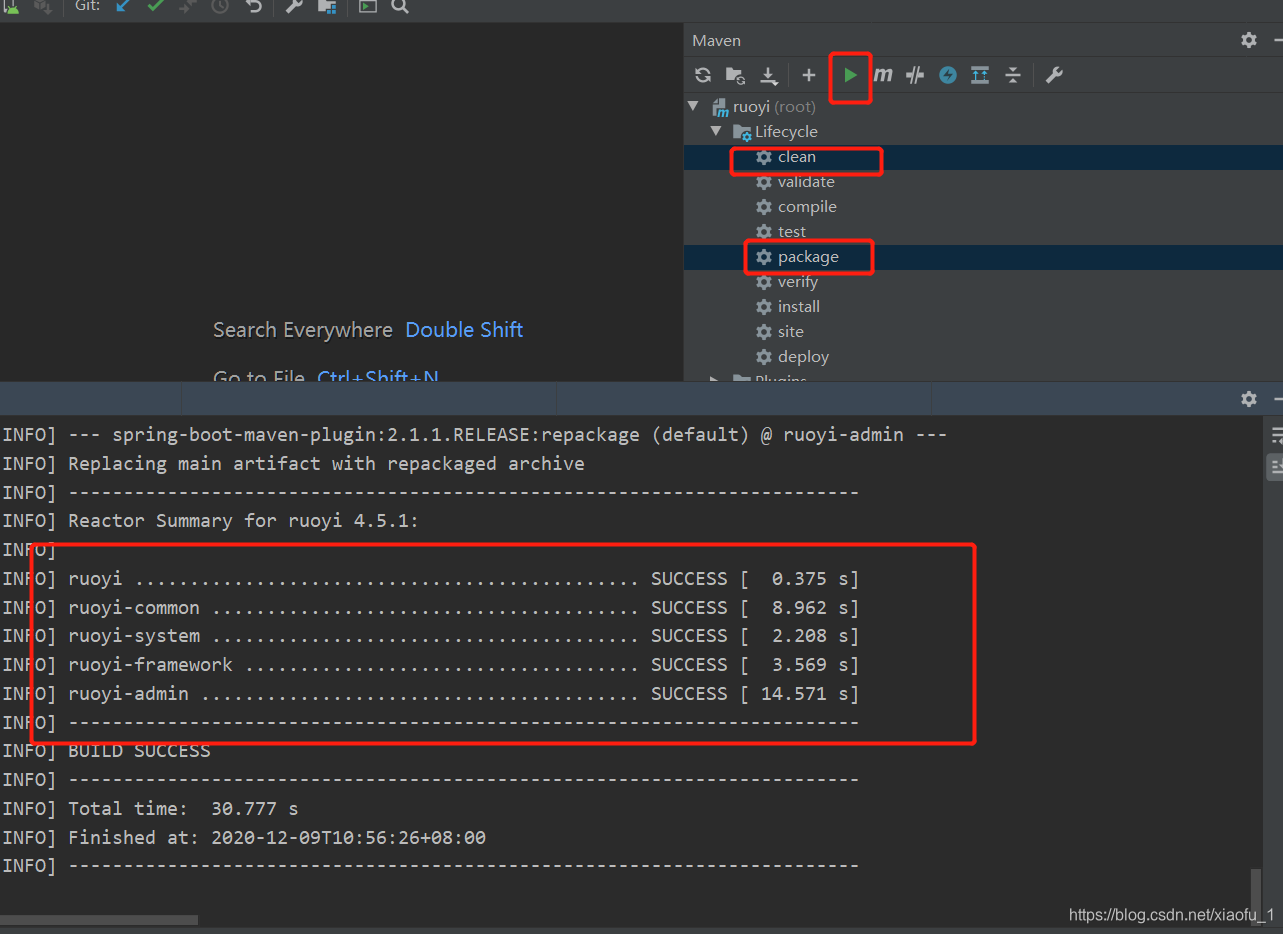Show Maven dependencies diagram

pyautogui.click(x=980, y=75)
